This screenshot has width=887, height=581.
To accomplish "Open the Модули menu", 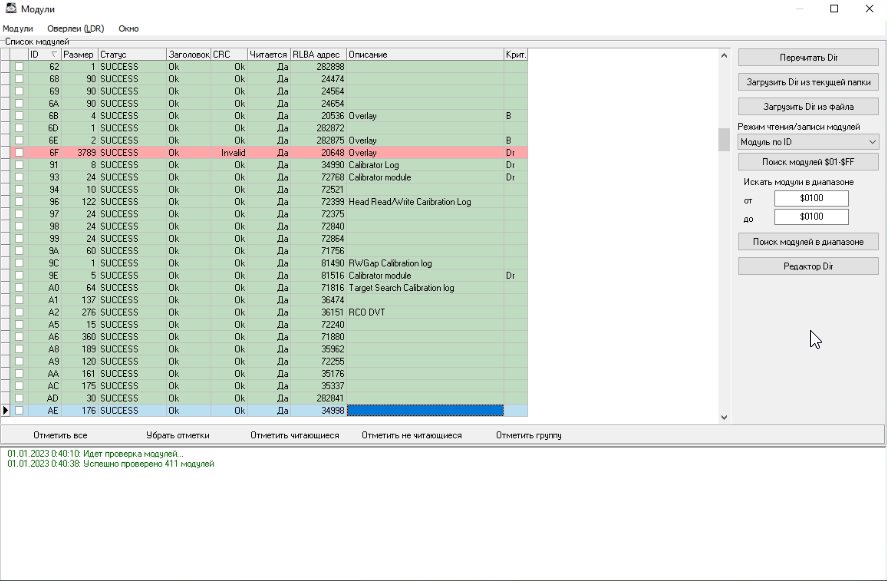I will (18, 28).
